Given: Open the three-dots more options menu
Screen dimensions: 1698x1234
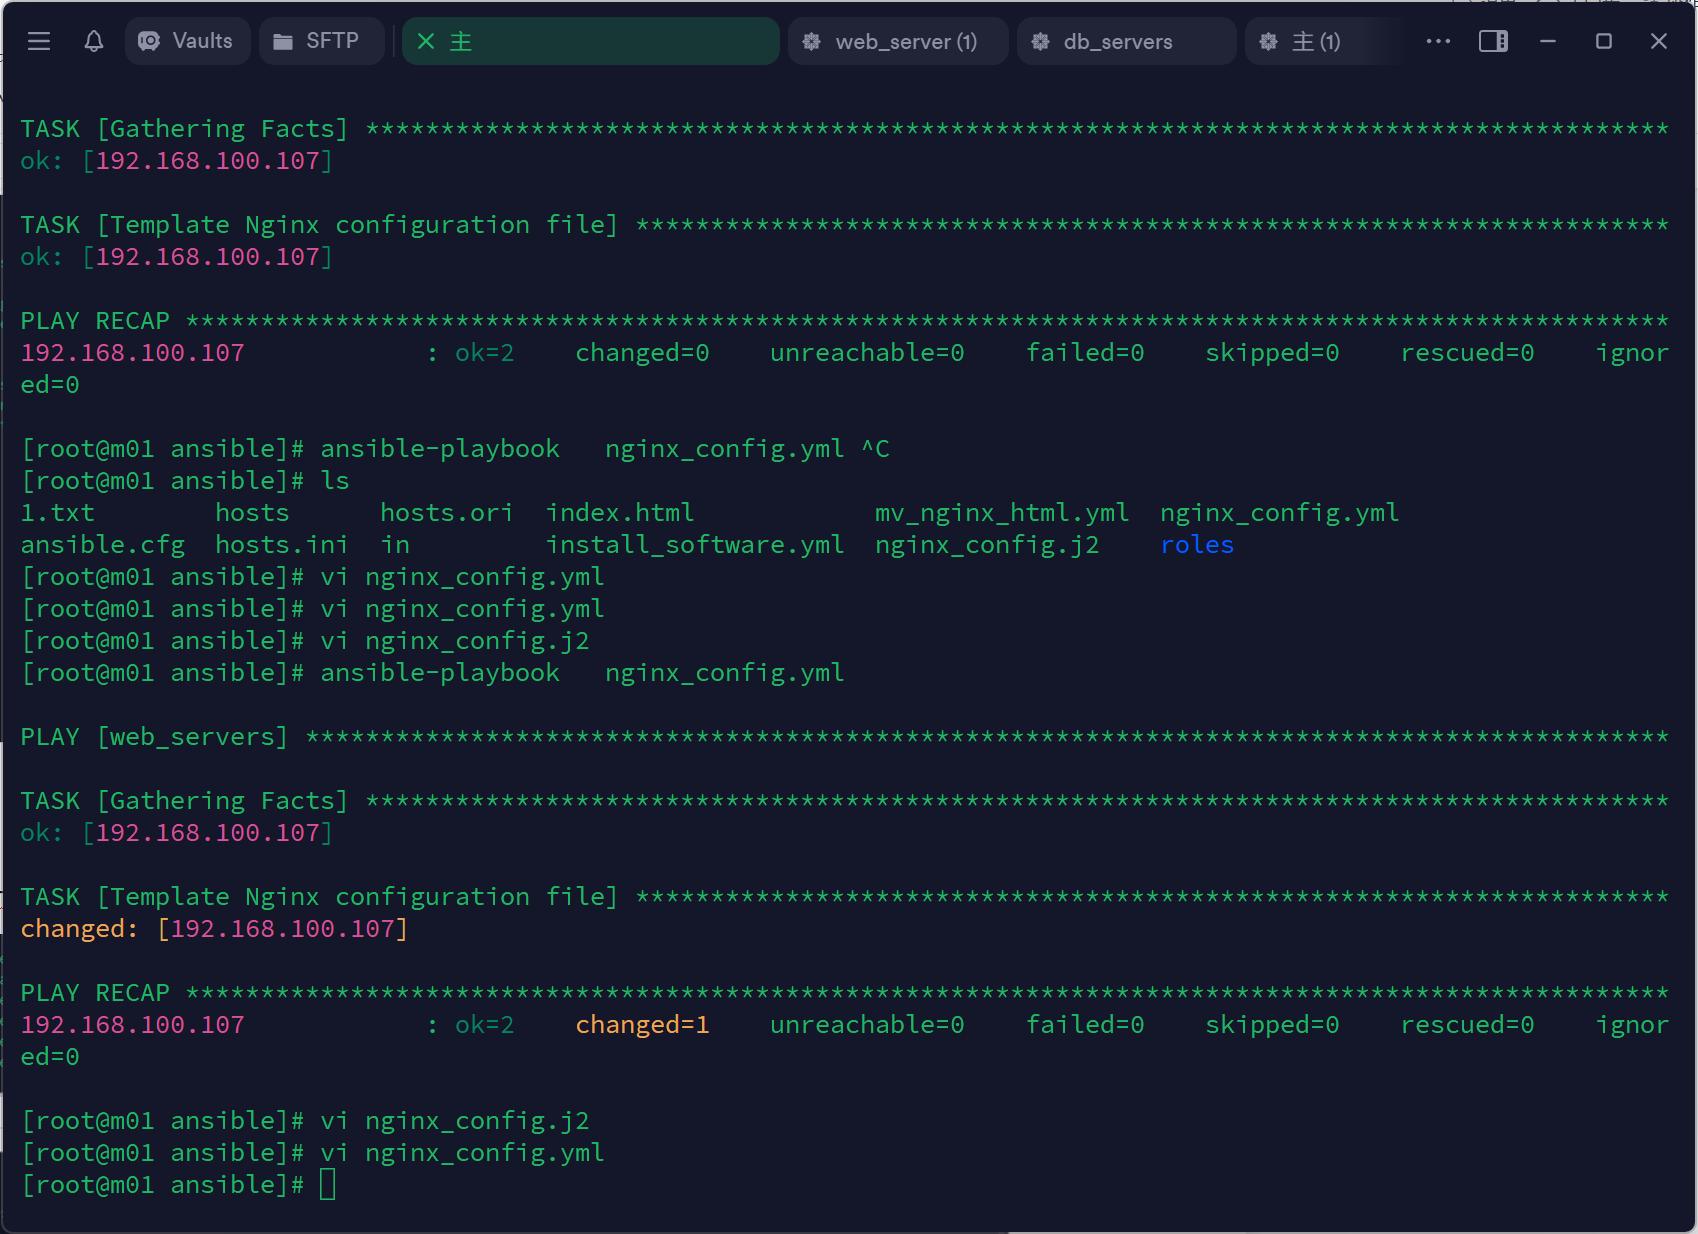Looking at the screenshot, I should click(1438, 41).
